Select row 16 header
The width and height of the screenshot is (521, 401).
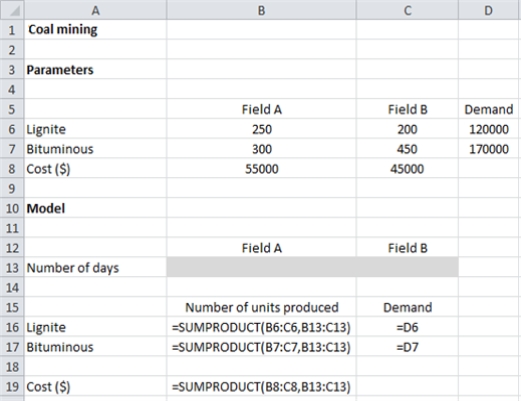(12, 327)
